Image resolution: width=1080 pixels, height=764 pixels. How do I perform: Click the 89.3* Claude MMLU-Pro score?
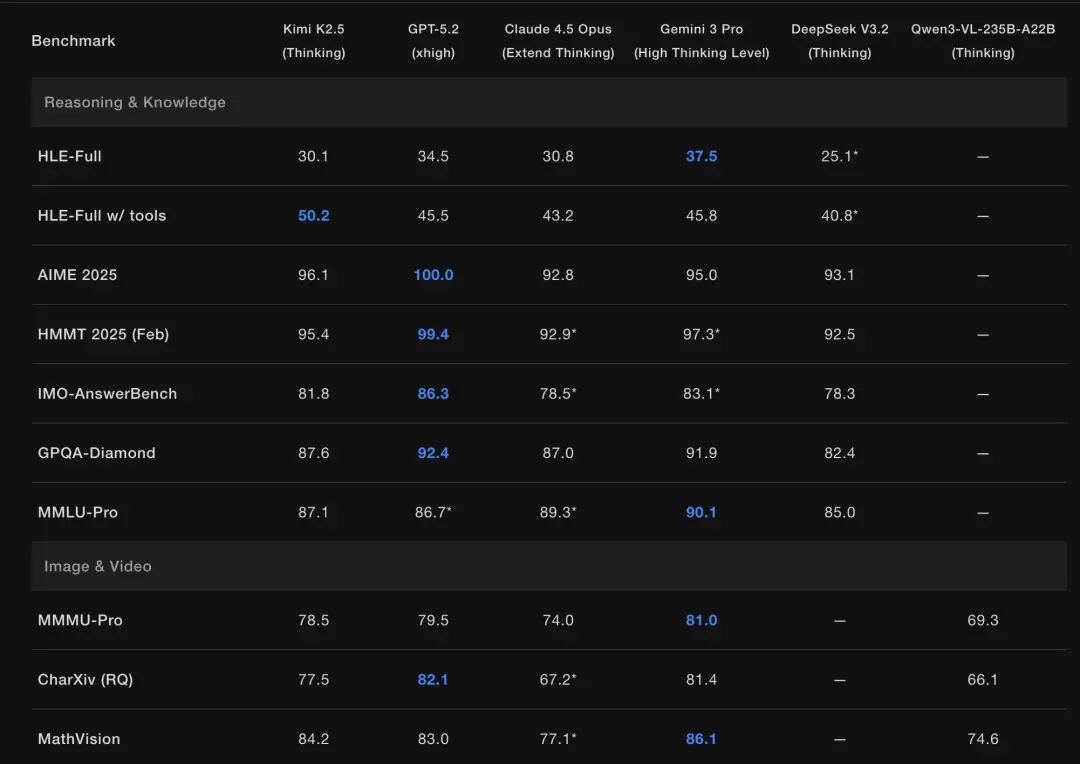pos(558,512)
